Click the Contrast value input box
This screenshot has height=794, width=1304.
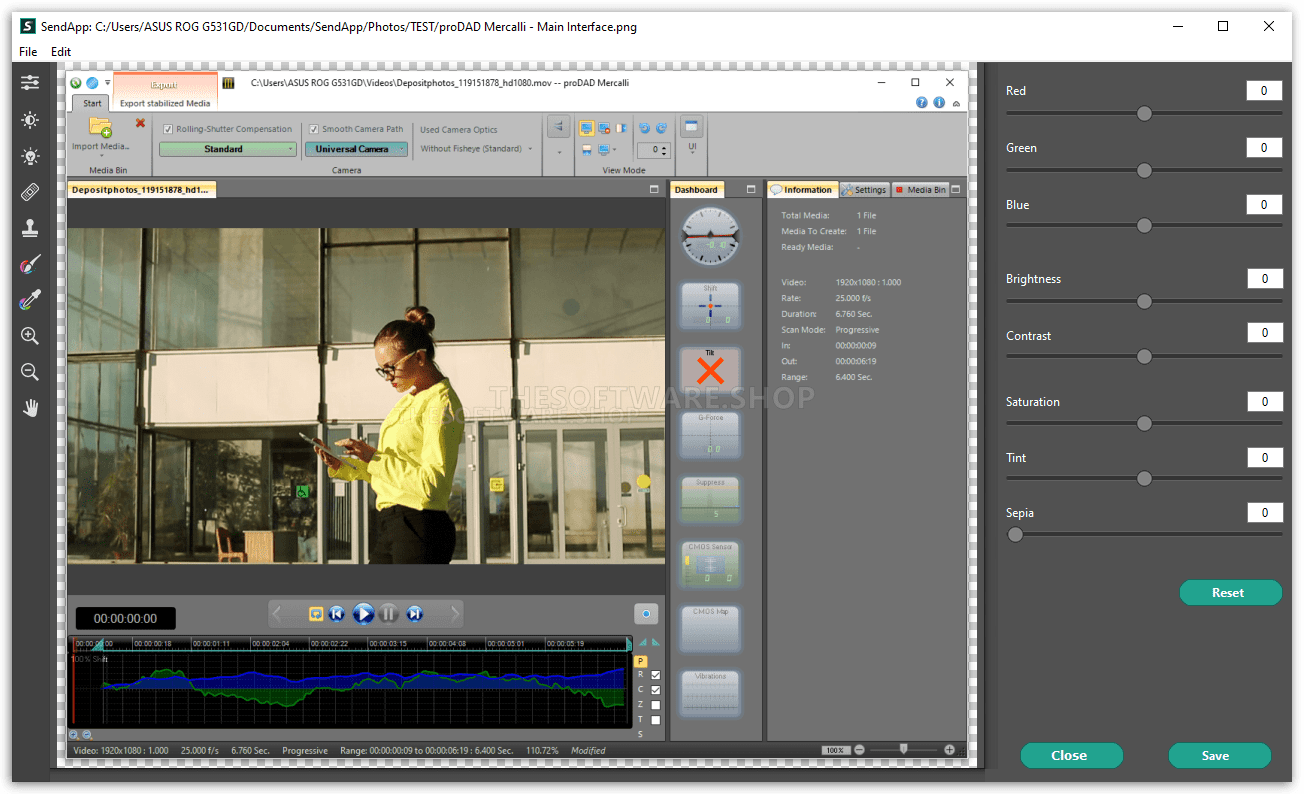pyautogui.click(x=1264, y=333)
